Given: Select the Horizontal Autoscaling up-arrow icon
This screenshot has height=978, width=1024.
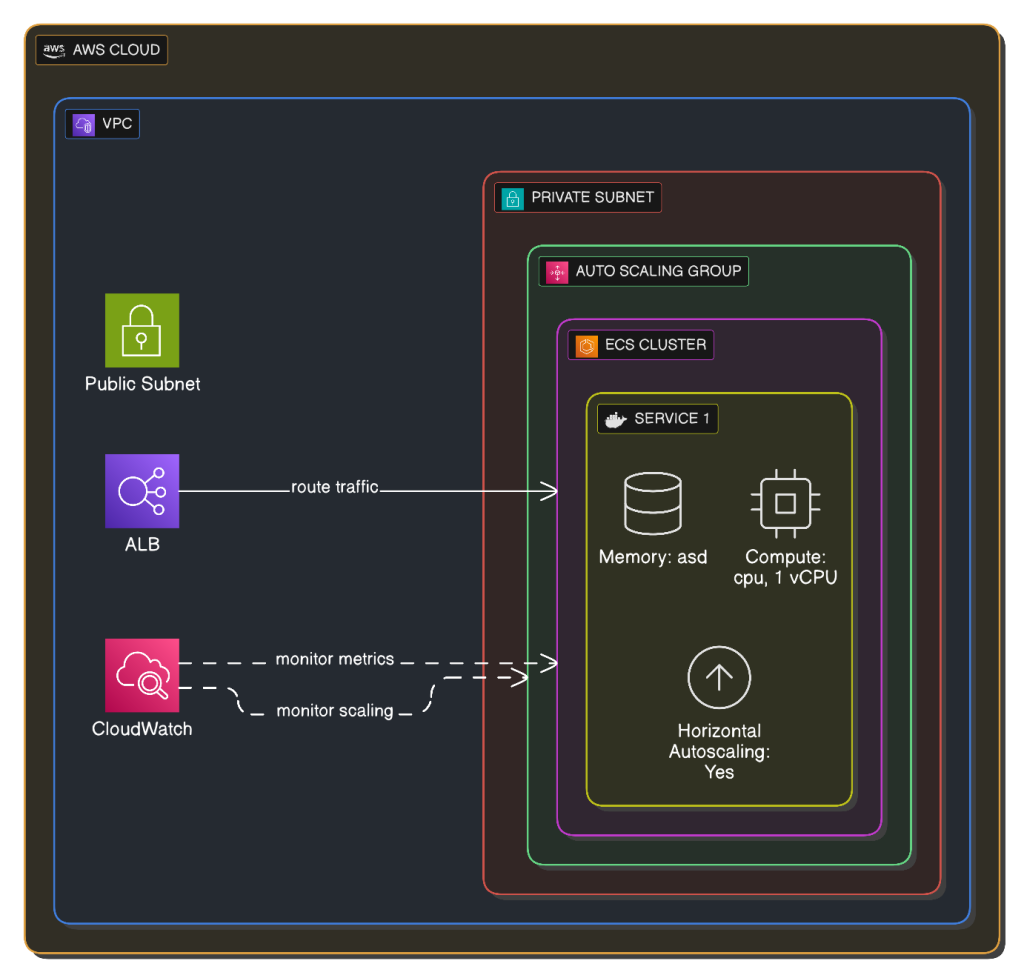Looking at the screenshot, I should [x=719, y=677].
